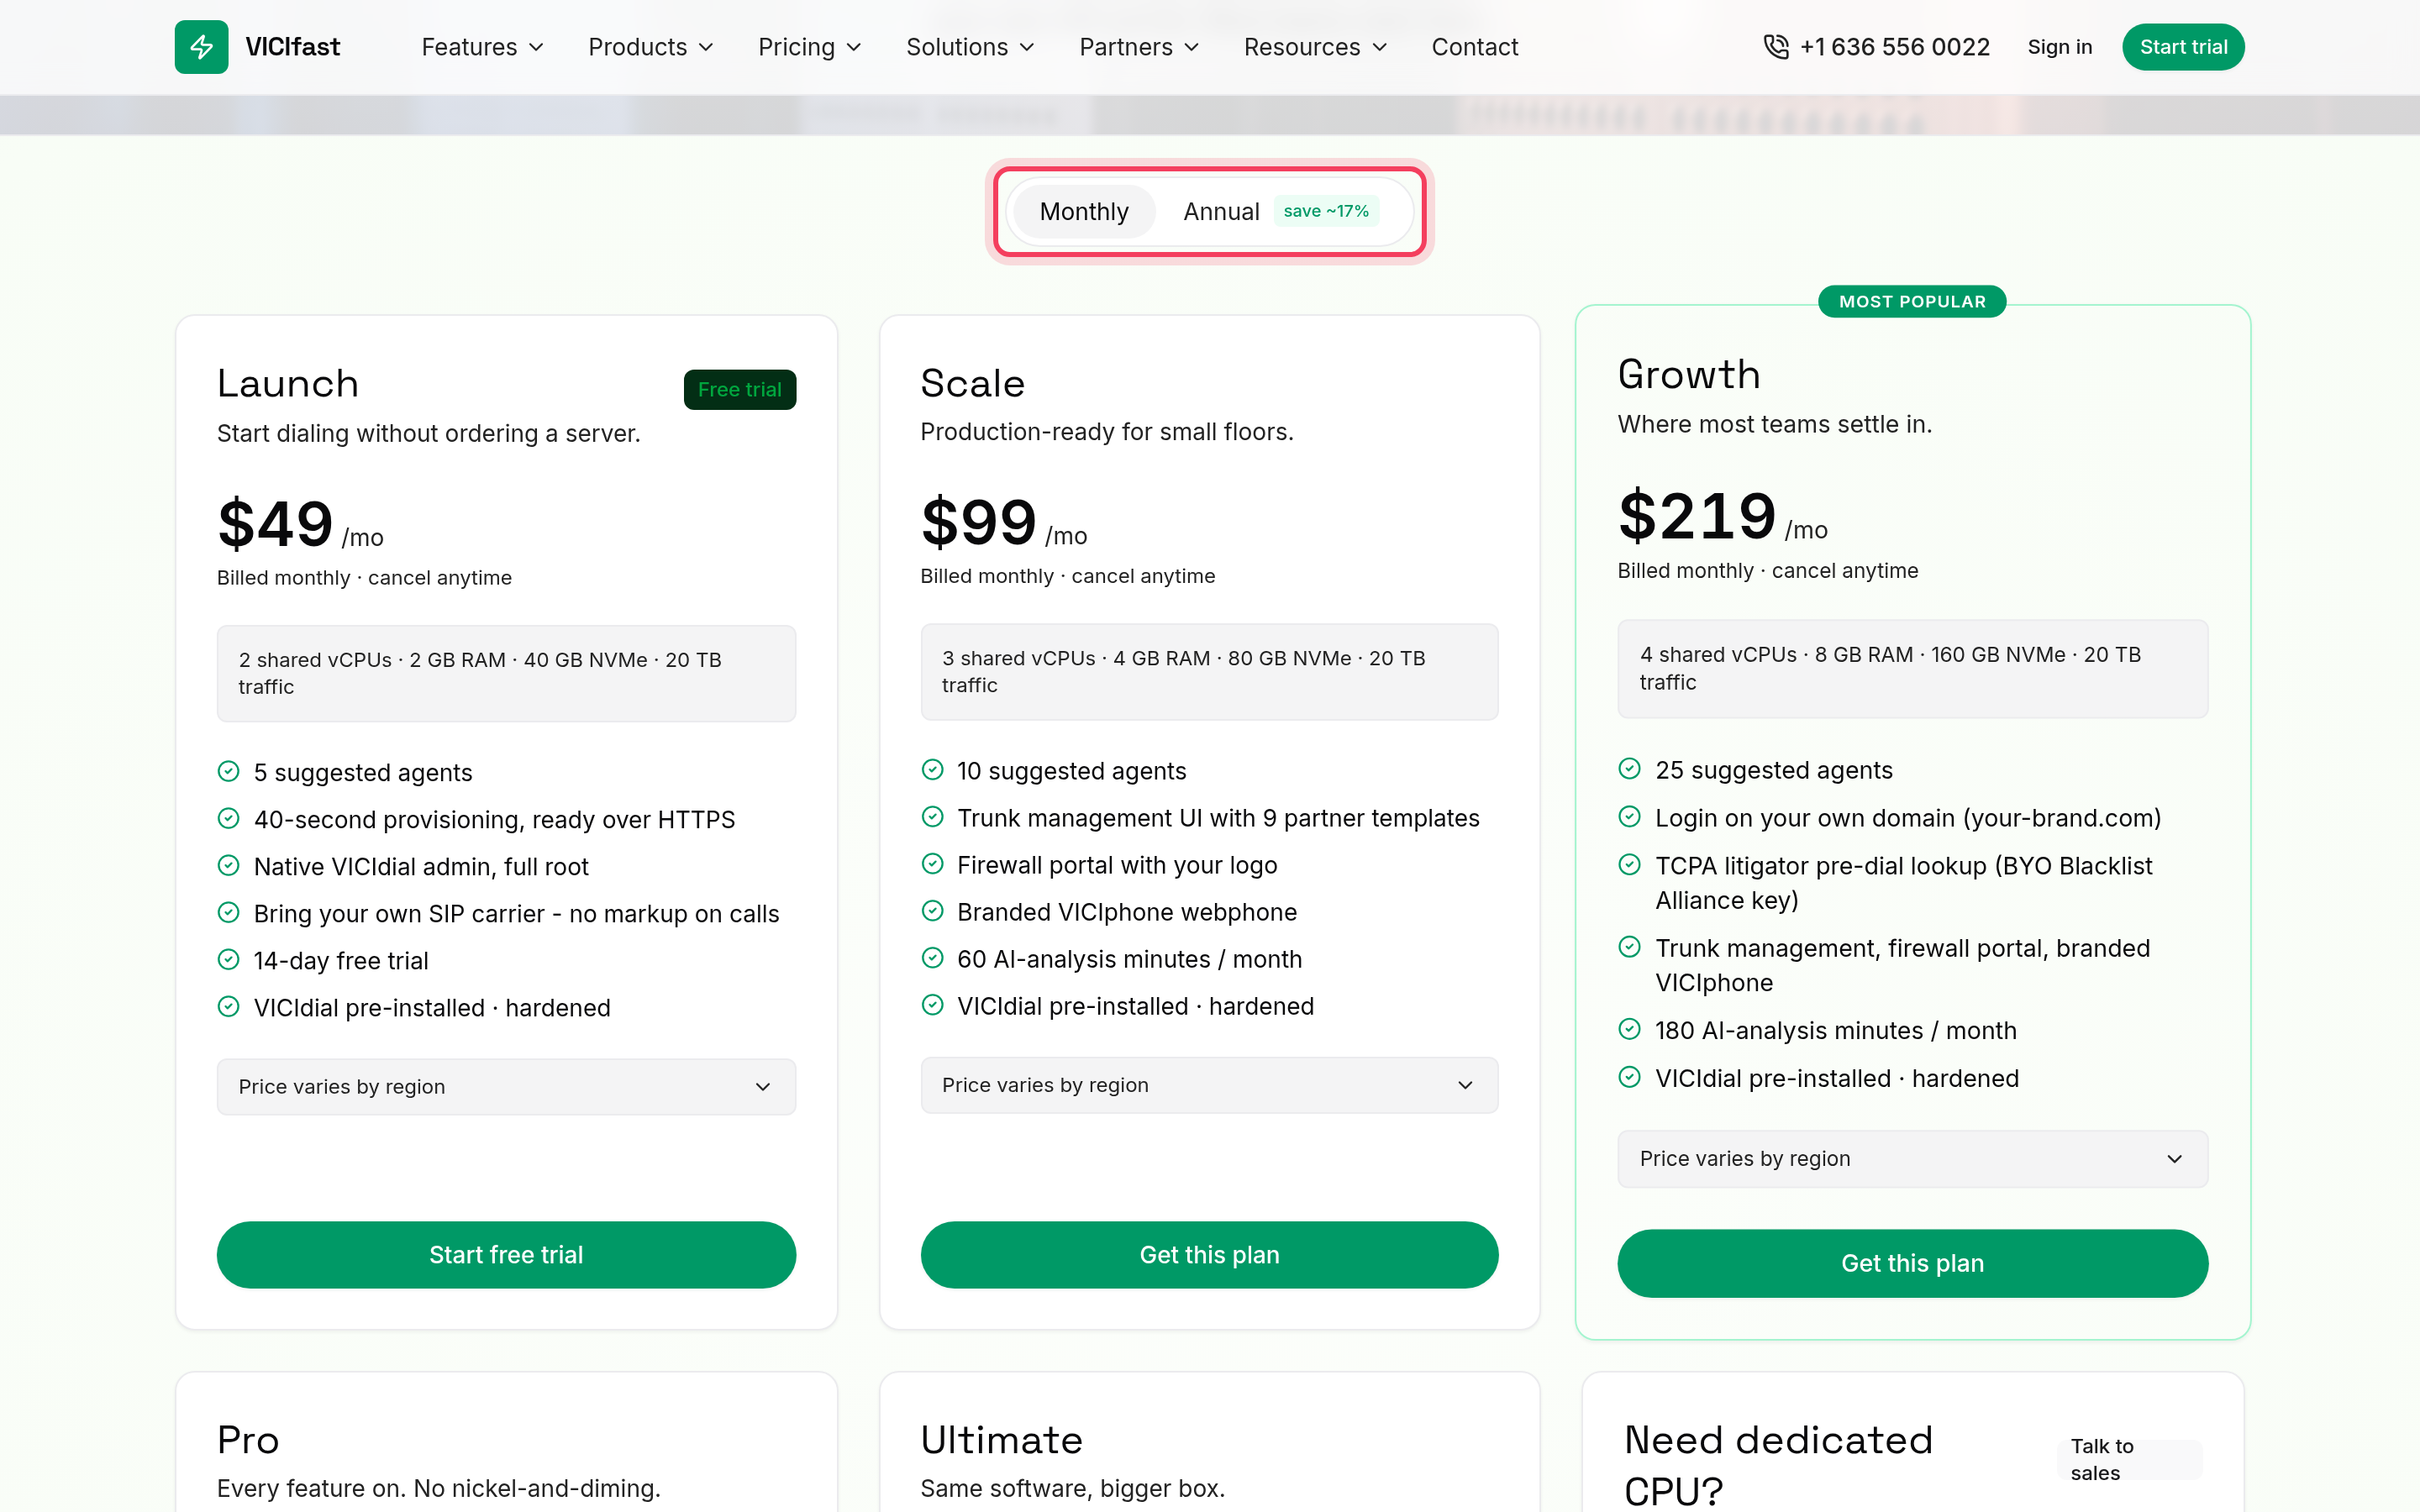The width and height of the screenshot is (2420, 1512).
Task: Open Scale plan region price dropdown
Action: point(1209,1084)
